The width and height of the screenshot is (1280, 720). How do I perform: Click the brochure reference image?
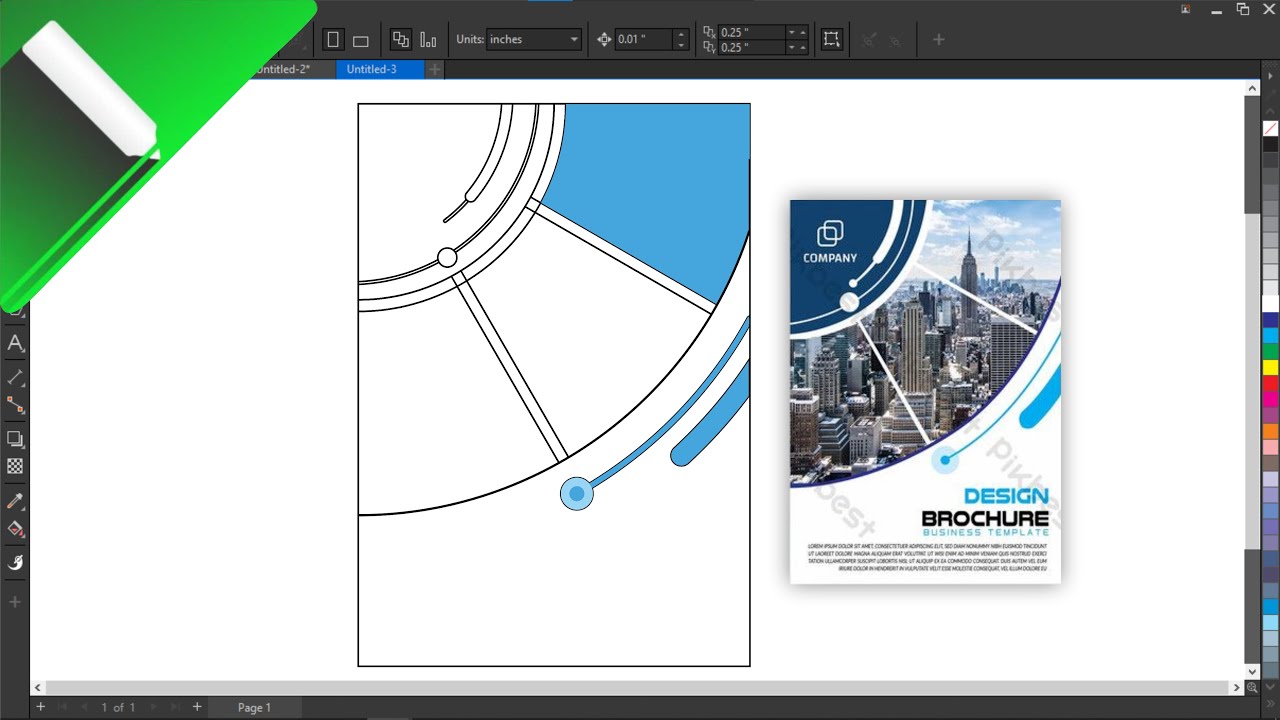[925, 391]
